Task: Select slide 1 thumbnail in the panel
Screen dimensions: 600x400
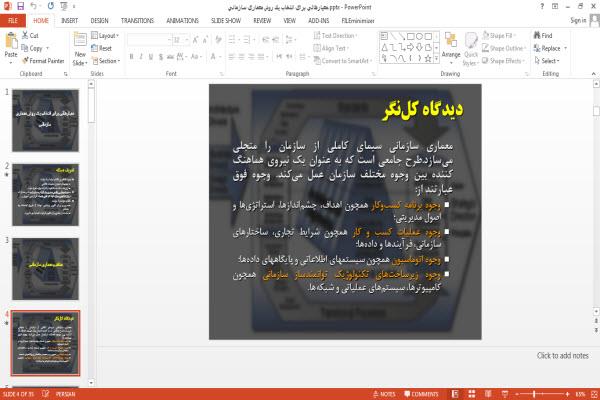Action: (46, 120)
